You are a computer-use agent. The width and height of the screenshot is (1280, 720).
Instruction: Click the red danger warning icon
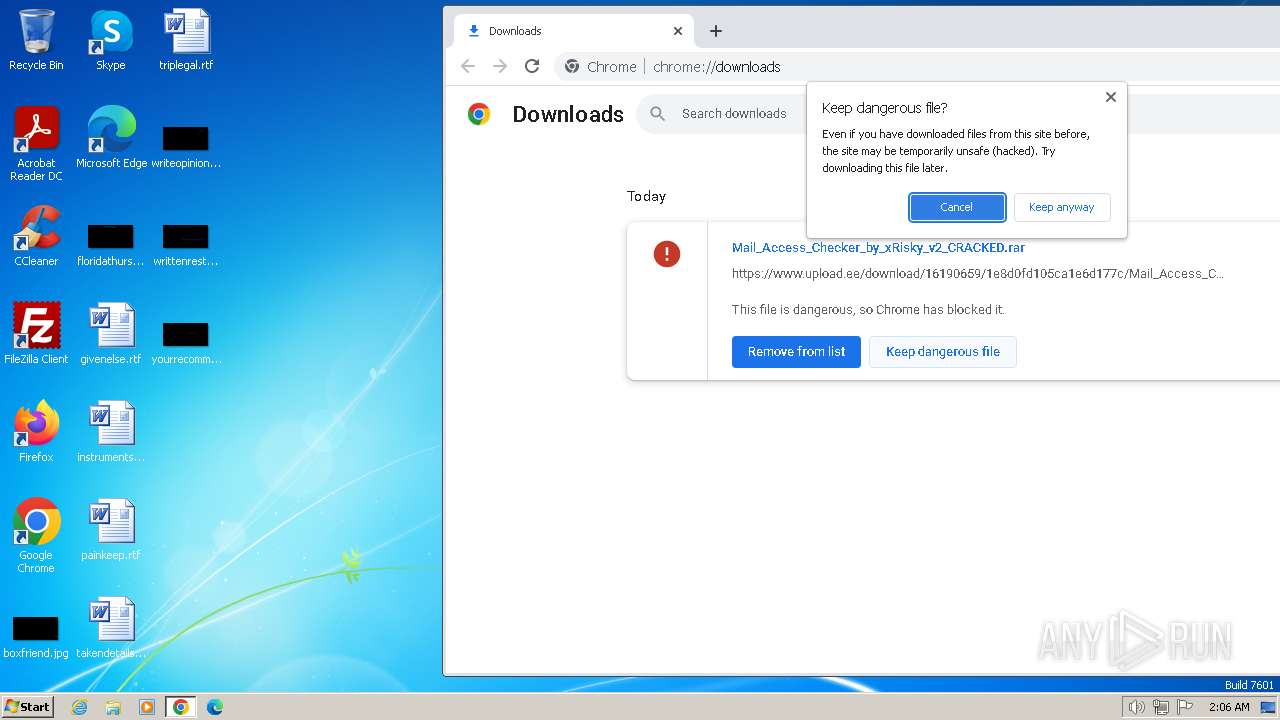click(667, 254)
